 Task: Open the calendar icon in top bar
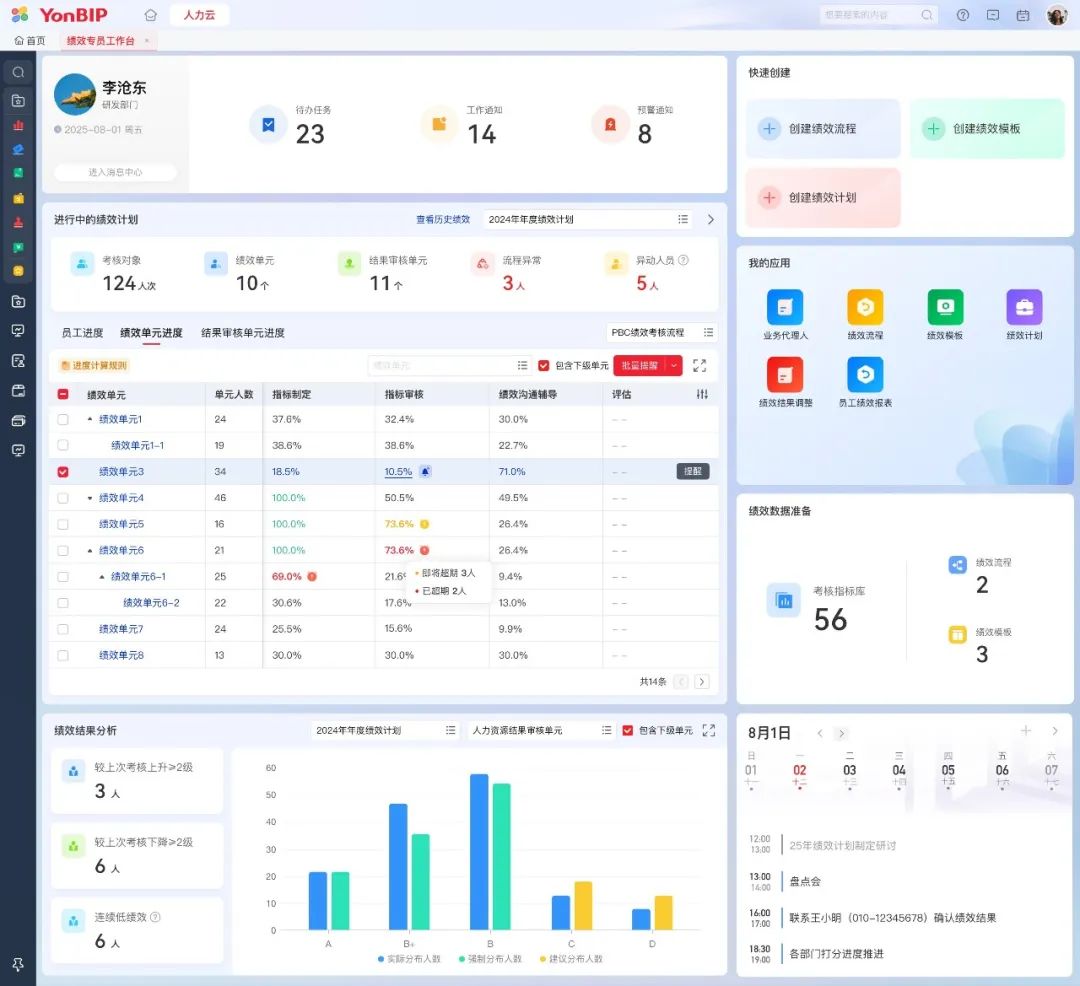point(1022,15)
